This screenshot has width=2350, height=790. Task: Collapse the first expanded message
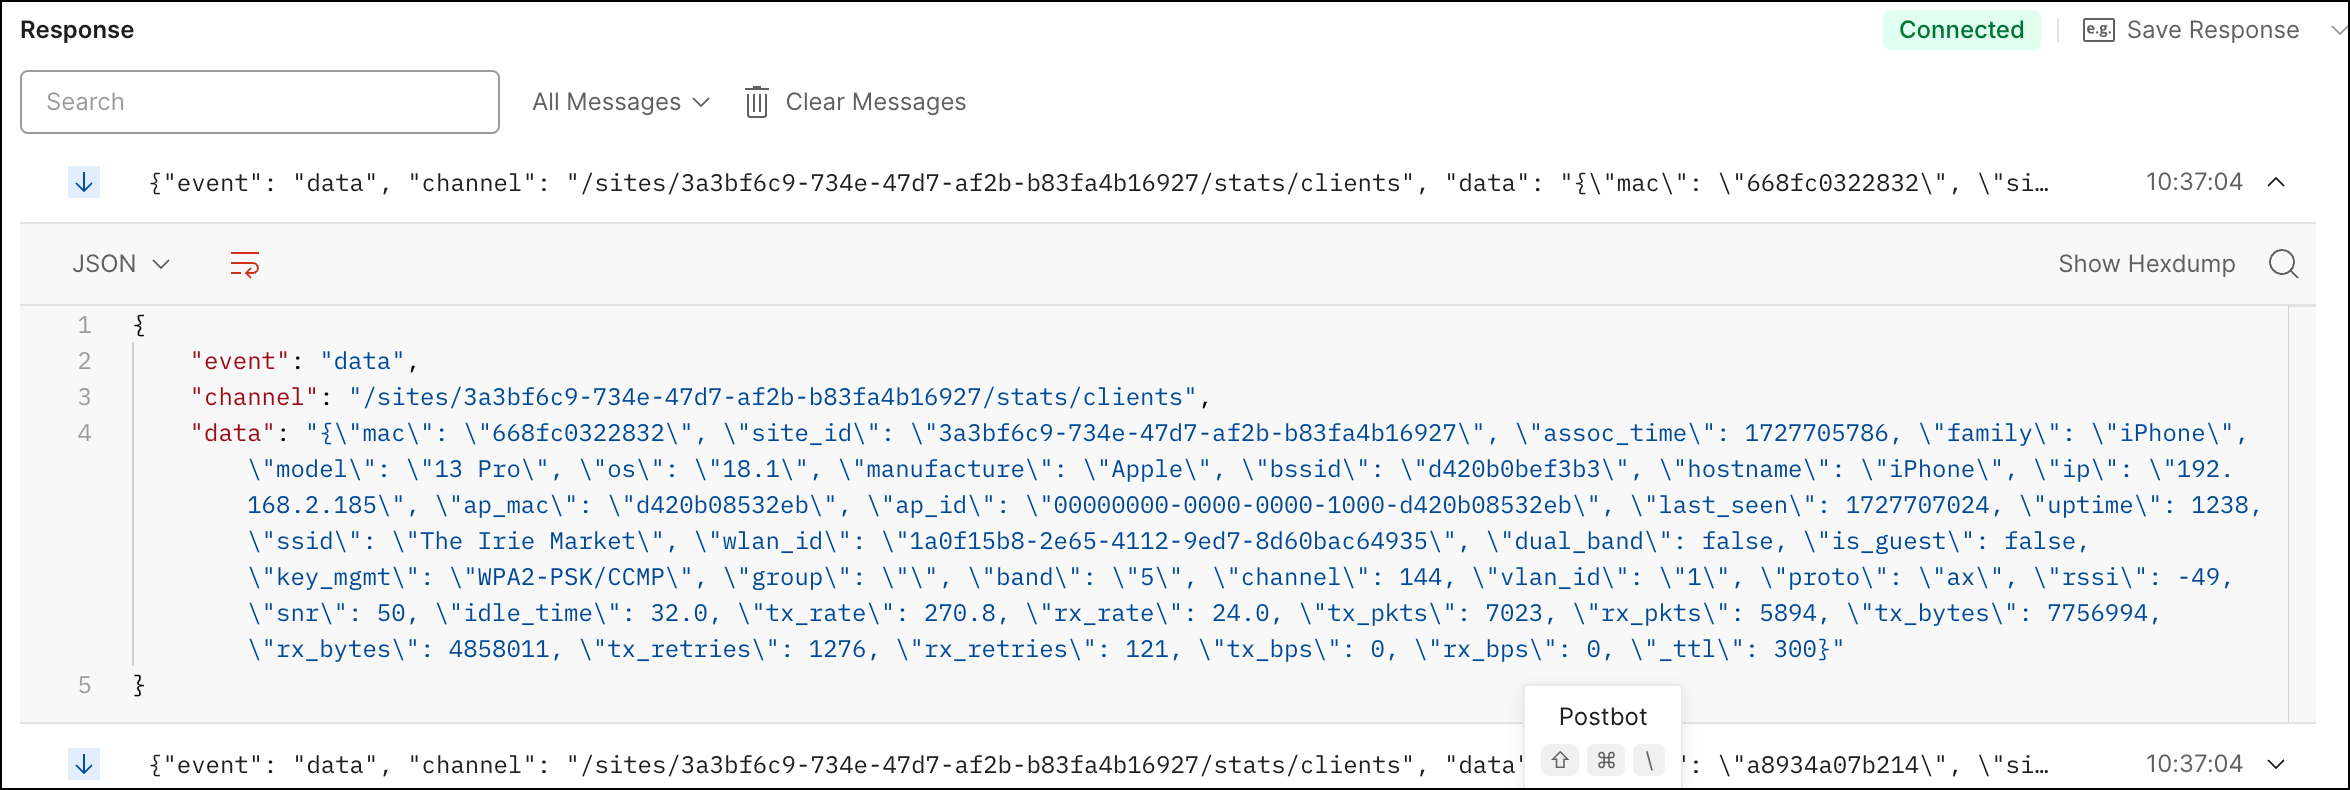[2276, 182]
